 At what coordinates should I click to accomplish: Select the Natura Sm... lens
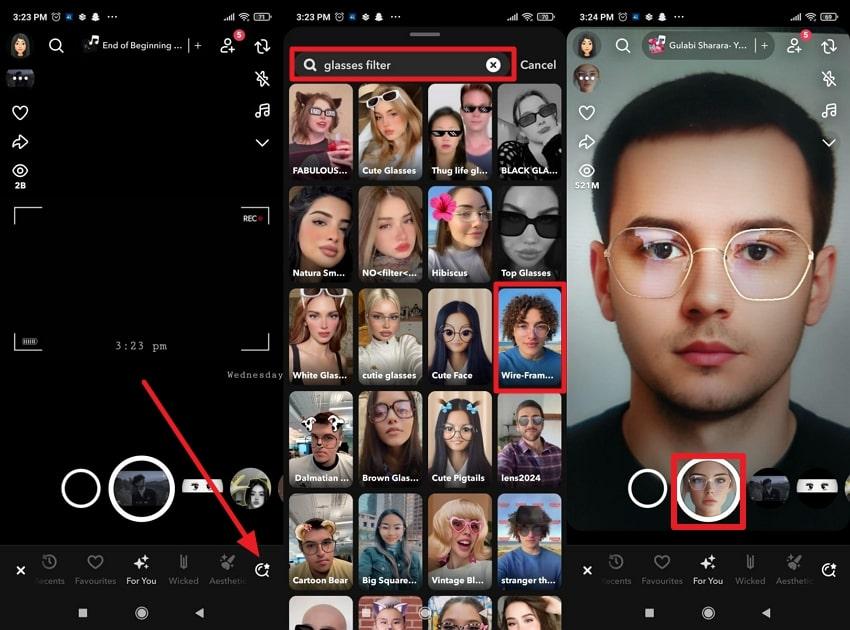tap(321, 233)
